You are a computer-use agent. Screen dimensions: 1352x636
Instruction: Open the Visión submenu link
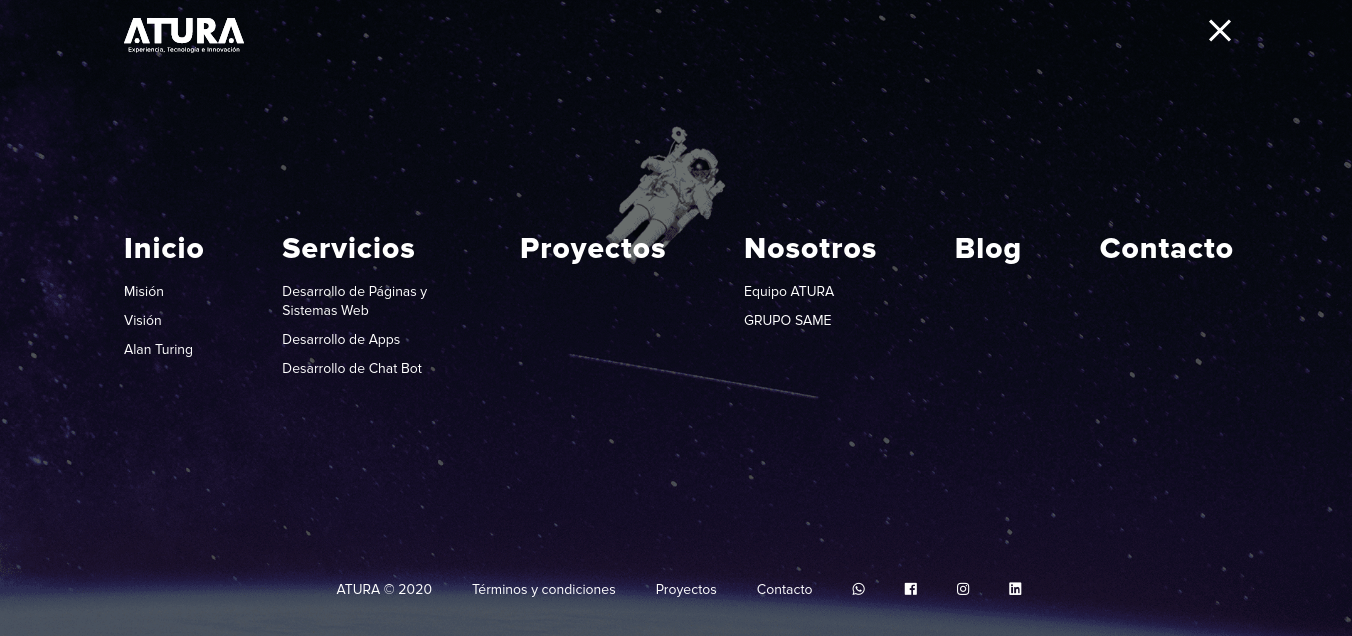point(143,320)
